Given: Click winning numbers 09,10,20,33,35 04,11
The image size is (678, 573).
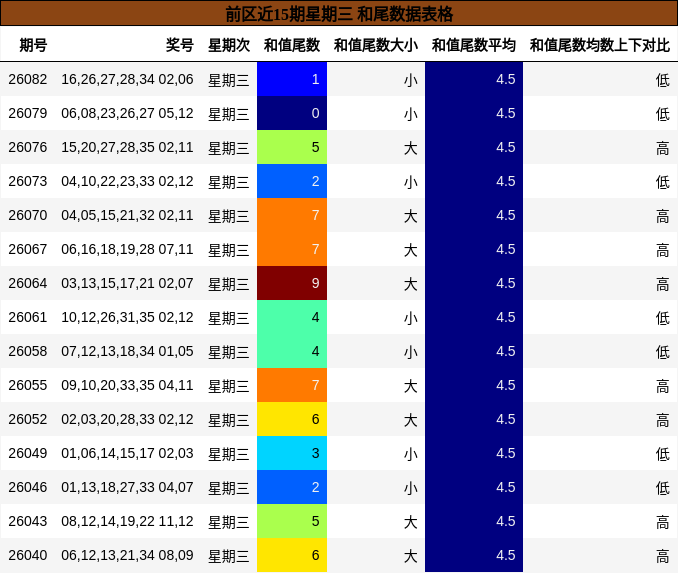Looking at the screenshot, I should (x=127, y=385).
